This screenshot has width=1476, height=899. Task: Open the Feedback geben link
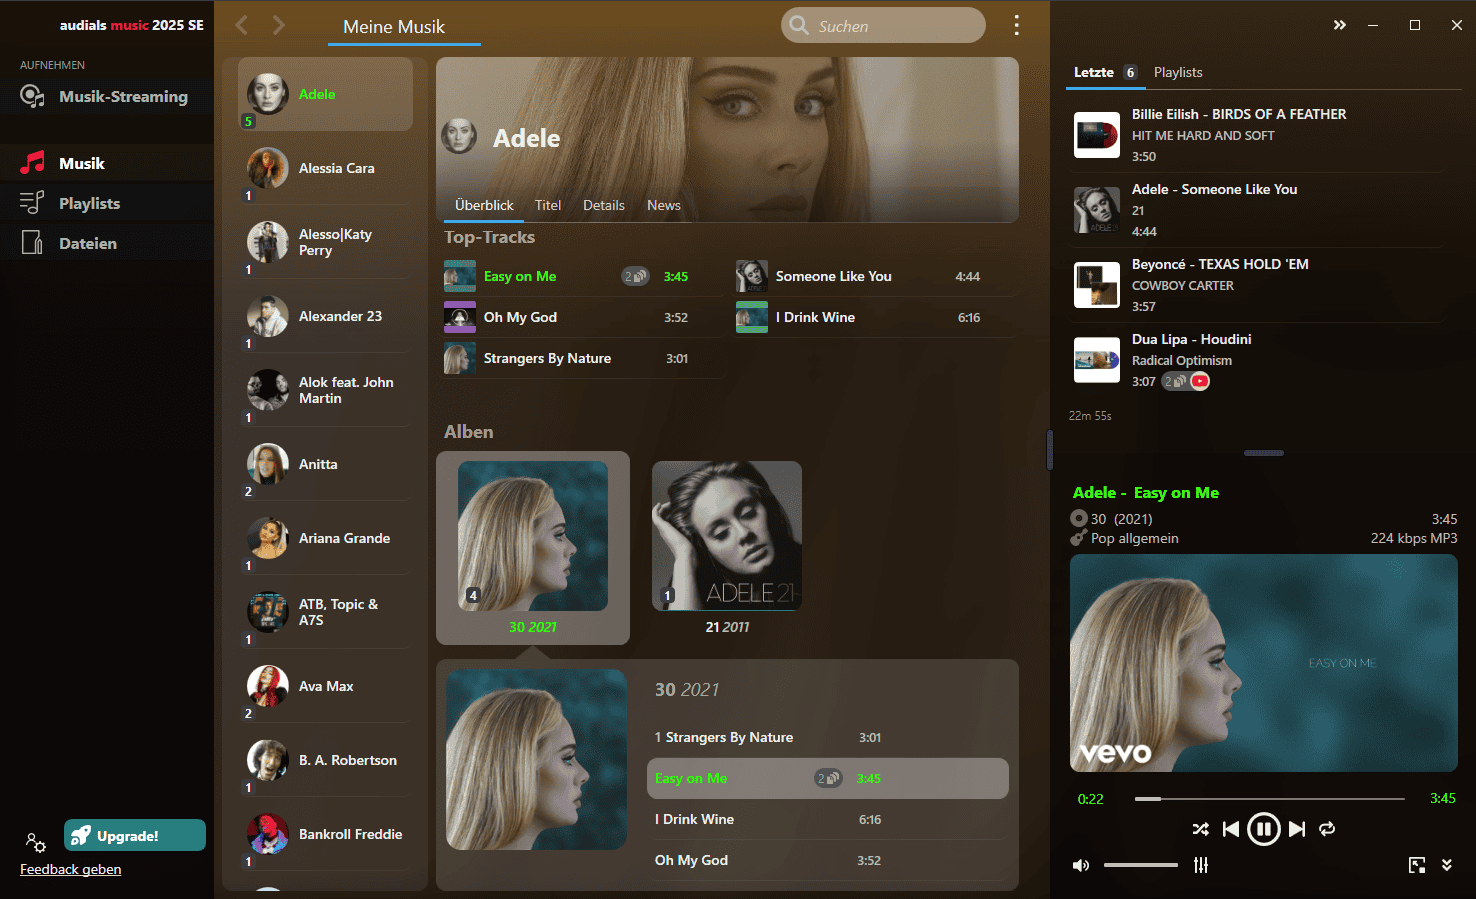(x=70, y=869)
